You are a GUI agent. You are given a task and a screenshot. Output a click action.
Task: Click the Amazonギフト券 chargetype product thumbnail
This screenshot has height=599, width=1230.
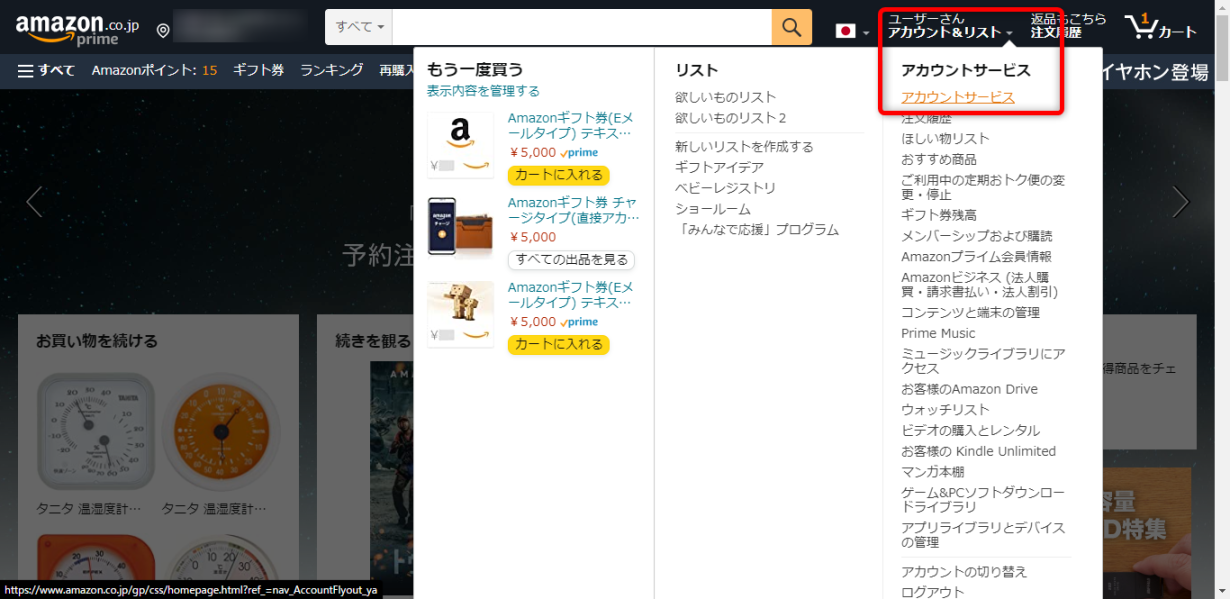point(460,226)
